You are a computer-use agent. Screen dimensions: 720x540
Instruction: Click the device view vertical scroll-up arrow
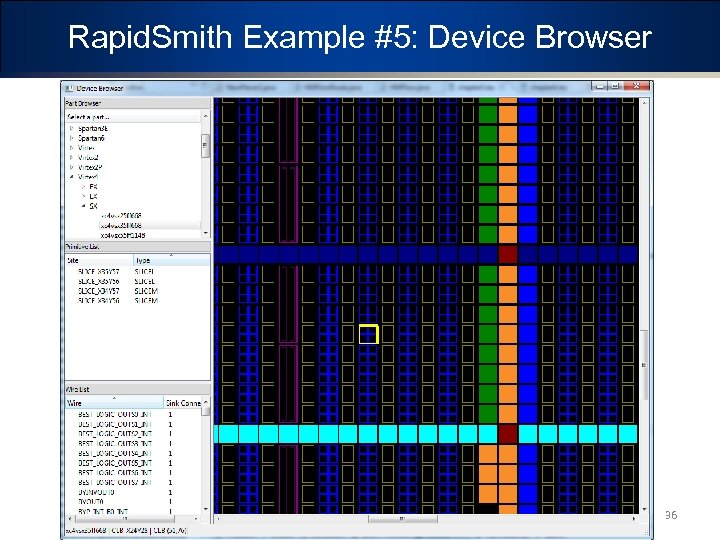[x=644, y=102]
